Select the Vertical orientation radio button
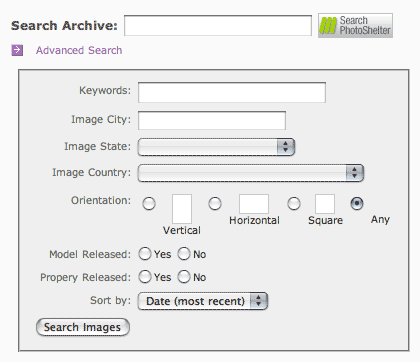The height and width of the screenshot is (362, 420). click(x=149, y=203)
